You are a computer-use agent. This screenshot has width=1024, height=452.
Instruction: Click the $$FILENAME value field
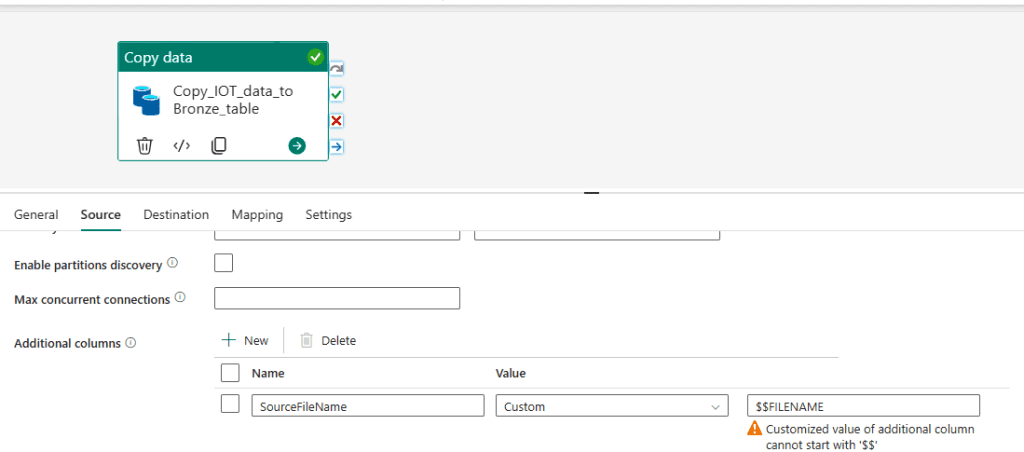click(863, 406)
